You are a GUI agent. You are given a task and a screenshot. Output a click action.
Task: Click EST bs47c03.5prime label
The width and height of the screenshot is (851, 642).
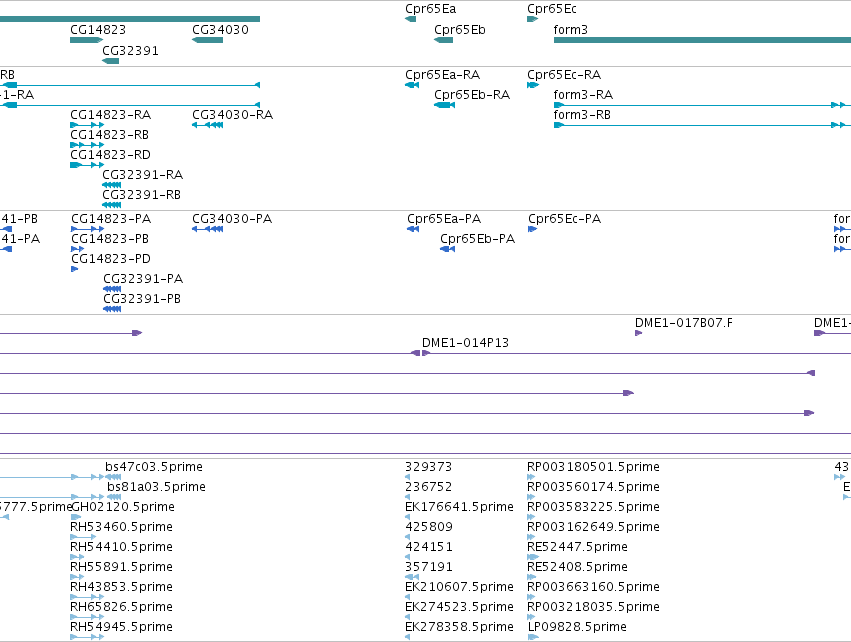[154, 467]
